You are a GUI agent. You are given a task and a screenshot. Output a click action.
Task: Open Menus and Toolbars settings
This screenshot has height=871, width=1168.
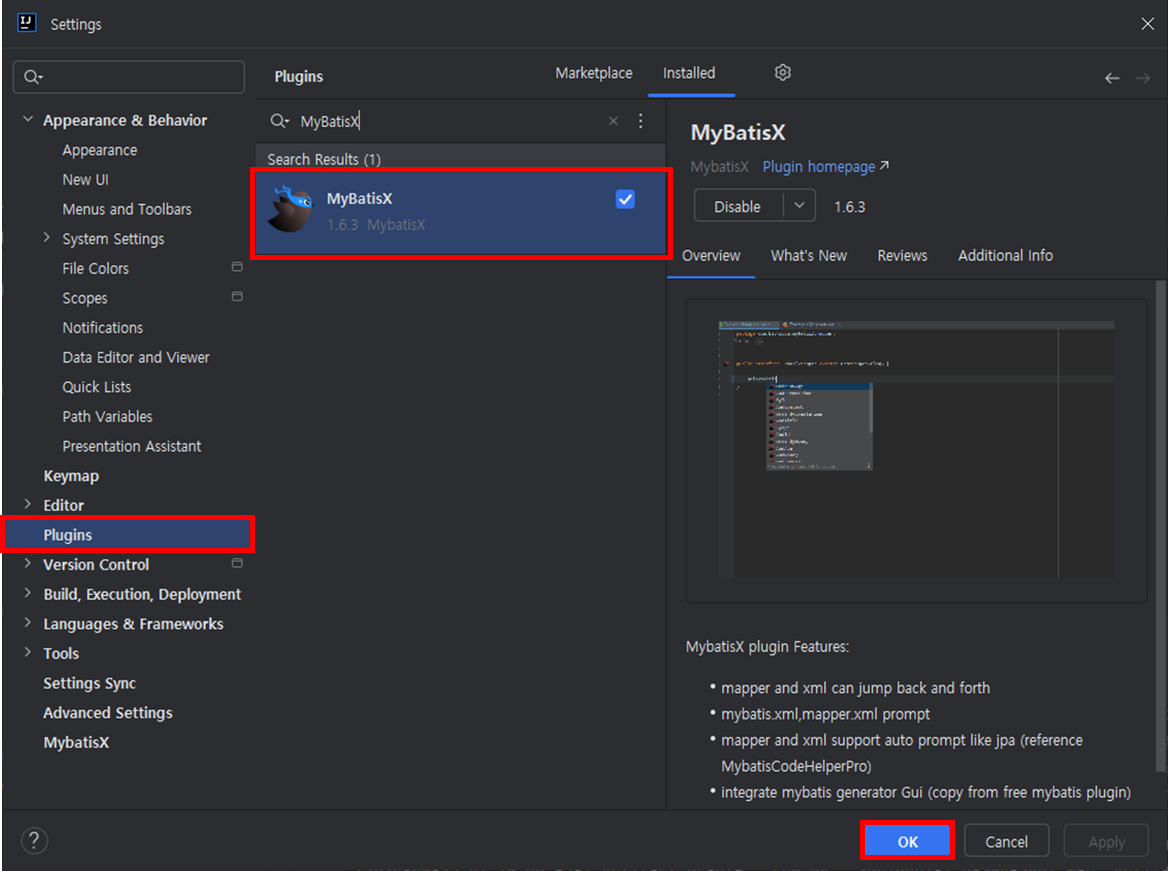pos(127,209)
